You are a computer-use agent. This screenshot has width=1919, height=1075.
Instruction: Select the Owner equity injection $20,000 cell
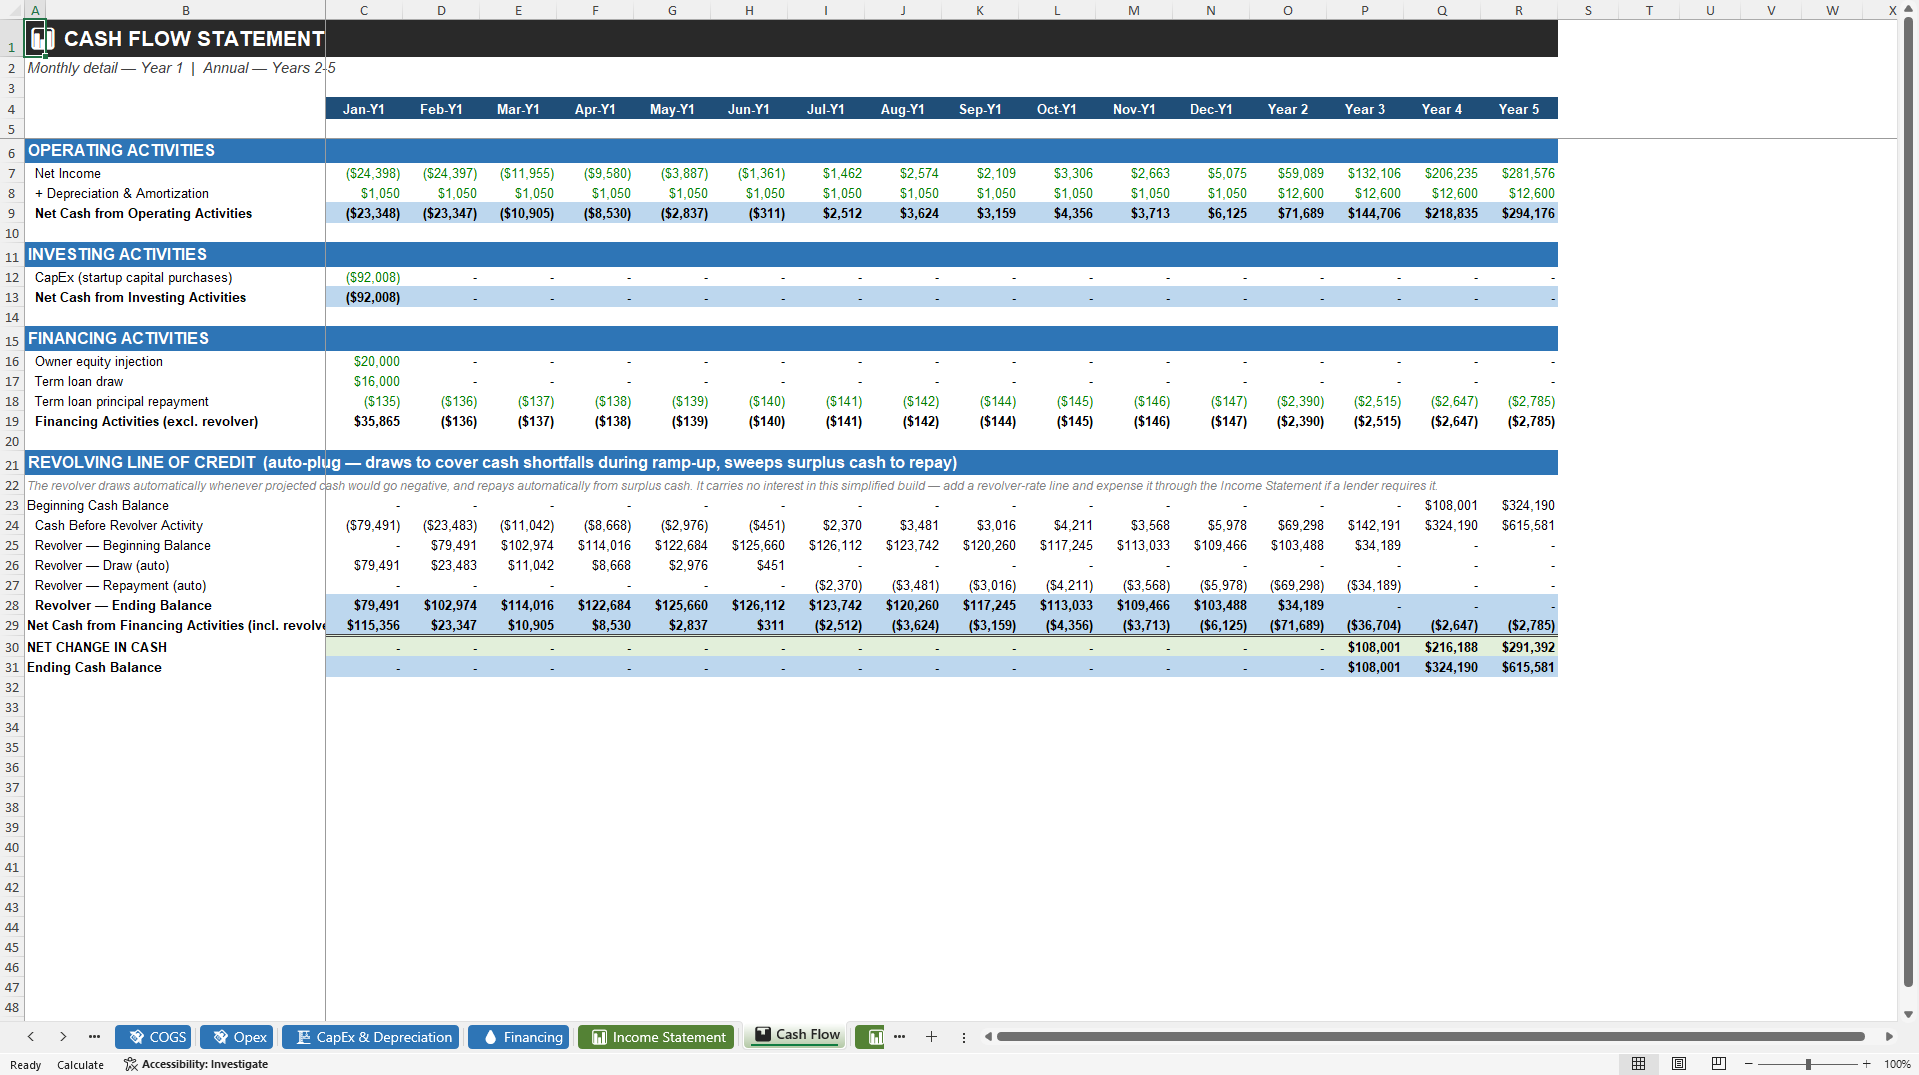pos(364,361)
